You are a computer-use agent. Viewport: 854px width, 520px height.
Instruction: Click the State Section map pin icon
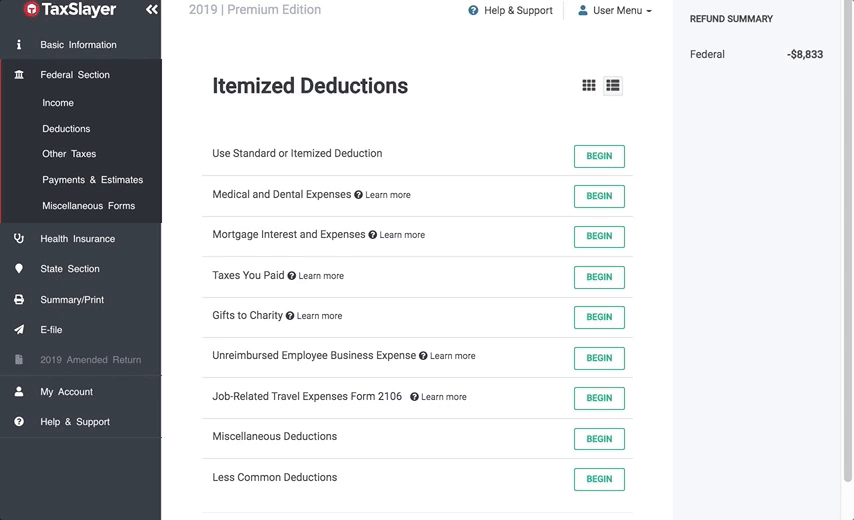[19, 269]
